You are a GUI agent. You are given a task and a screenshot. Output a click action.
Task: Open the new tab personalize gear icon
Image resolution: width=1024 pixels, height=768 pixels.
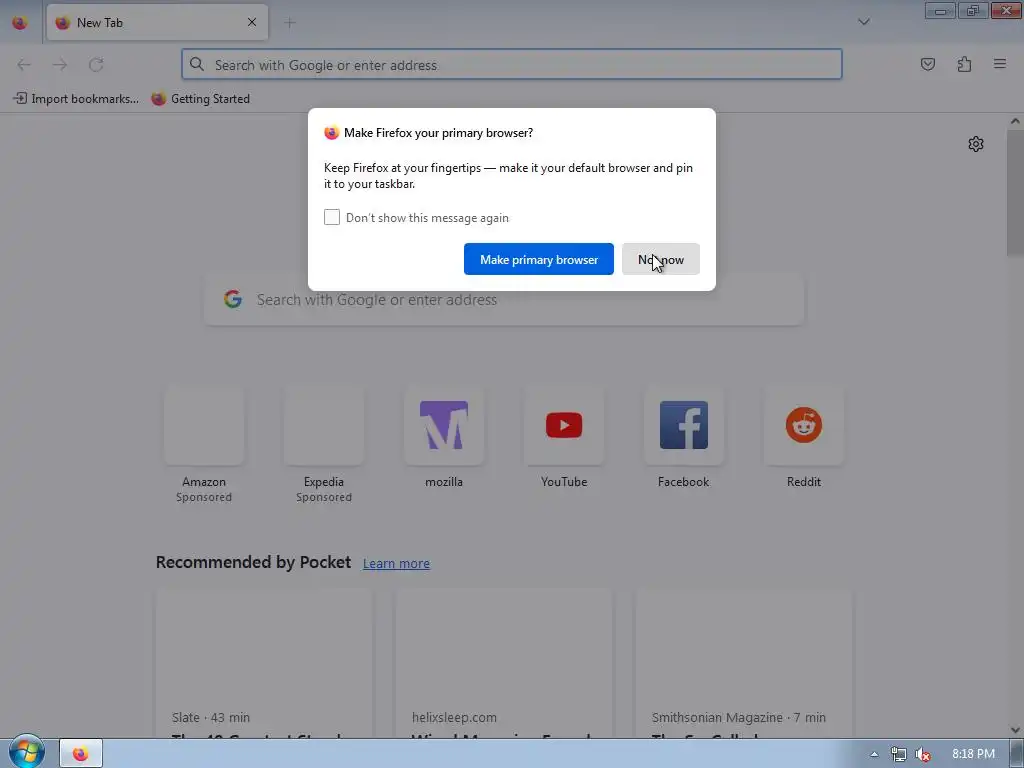pos(976,144)
